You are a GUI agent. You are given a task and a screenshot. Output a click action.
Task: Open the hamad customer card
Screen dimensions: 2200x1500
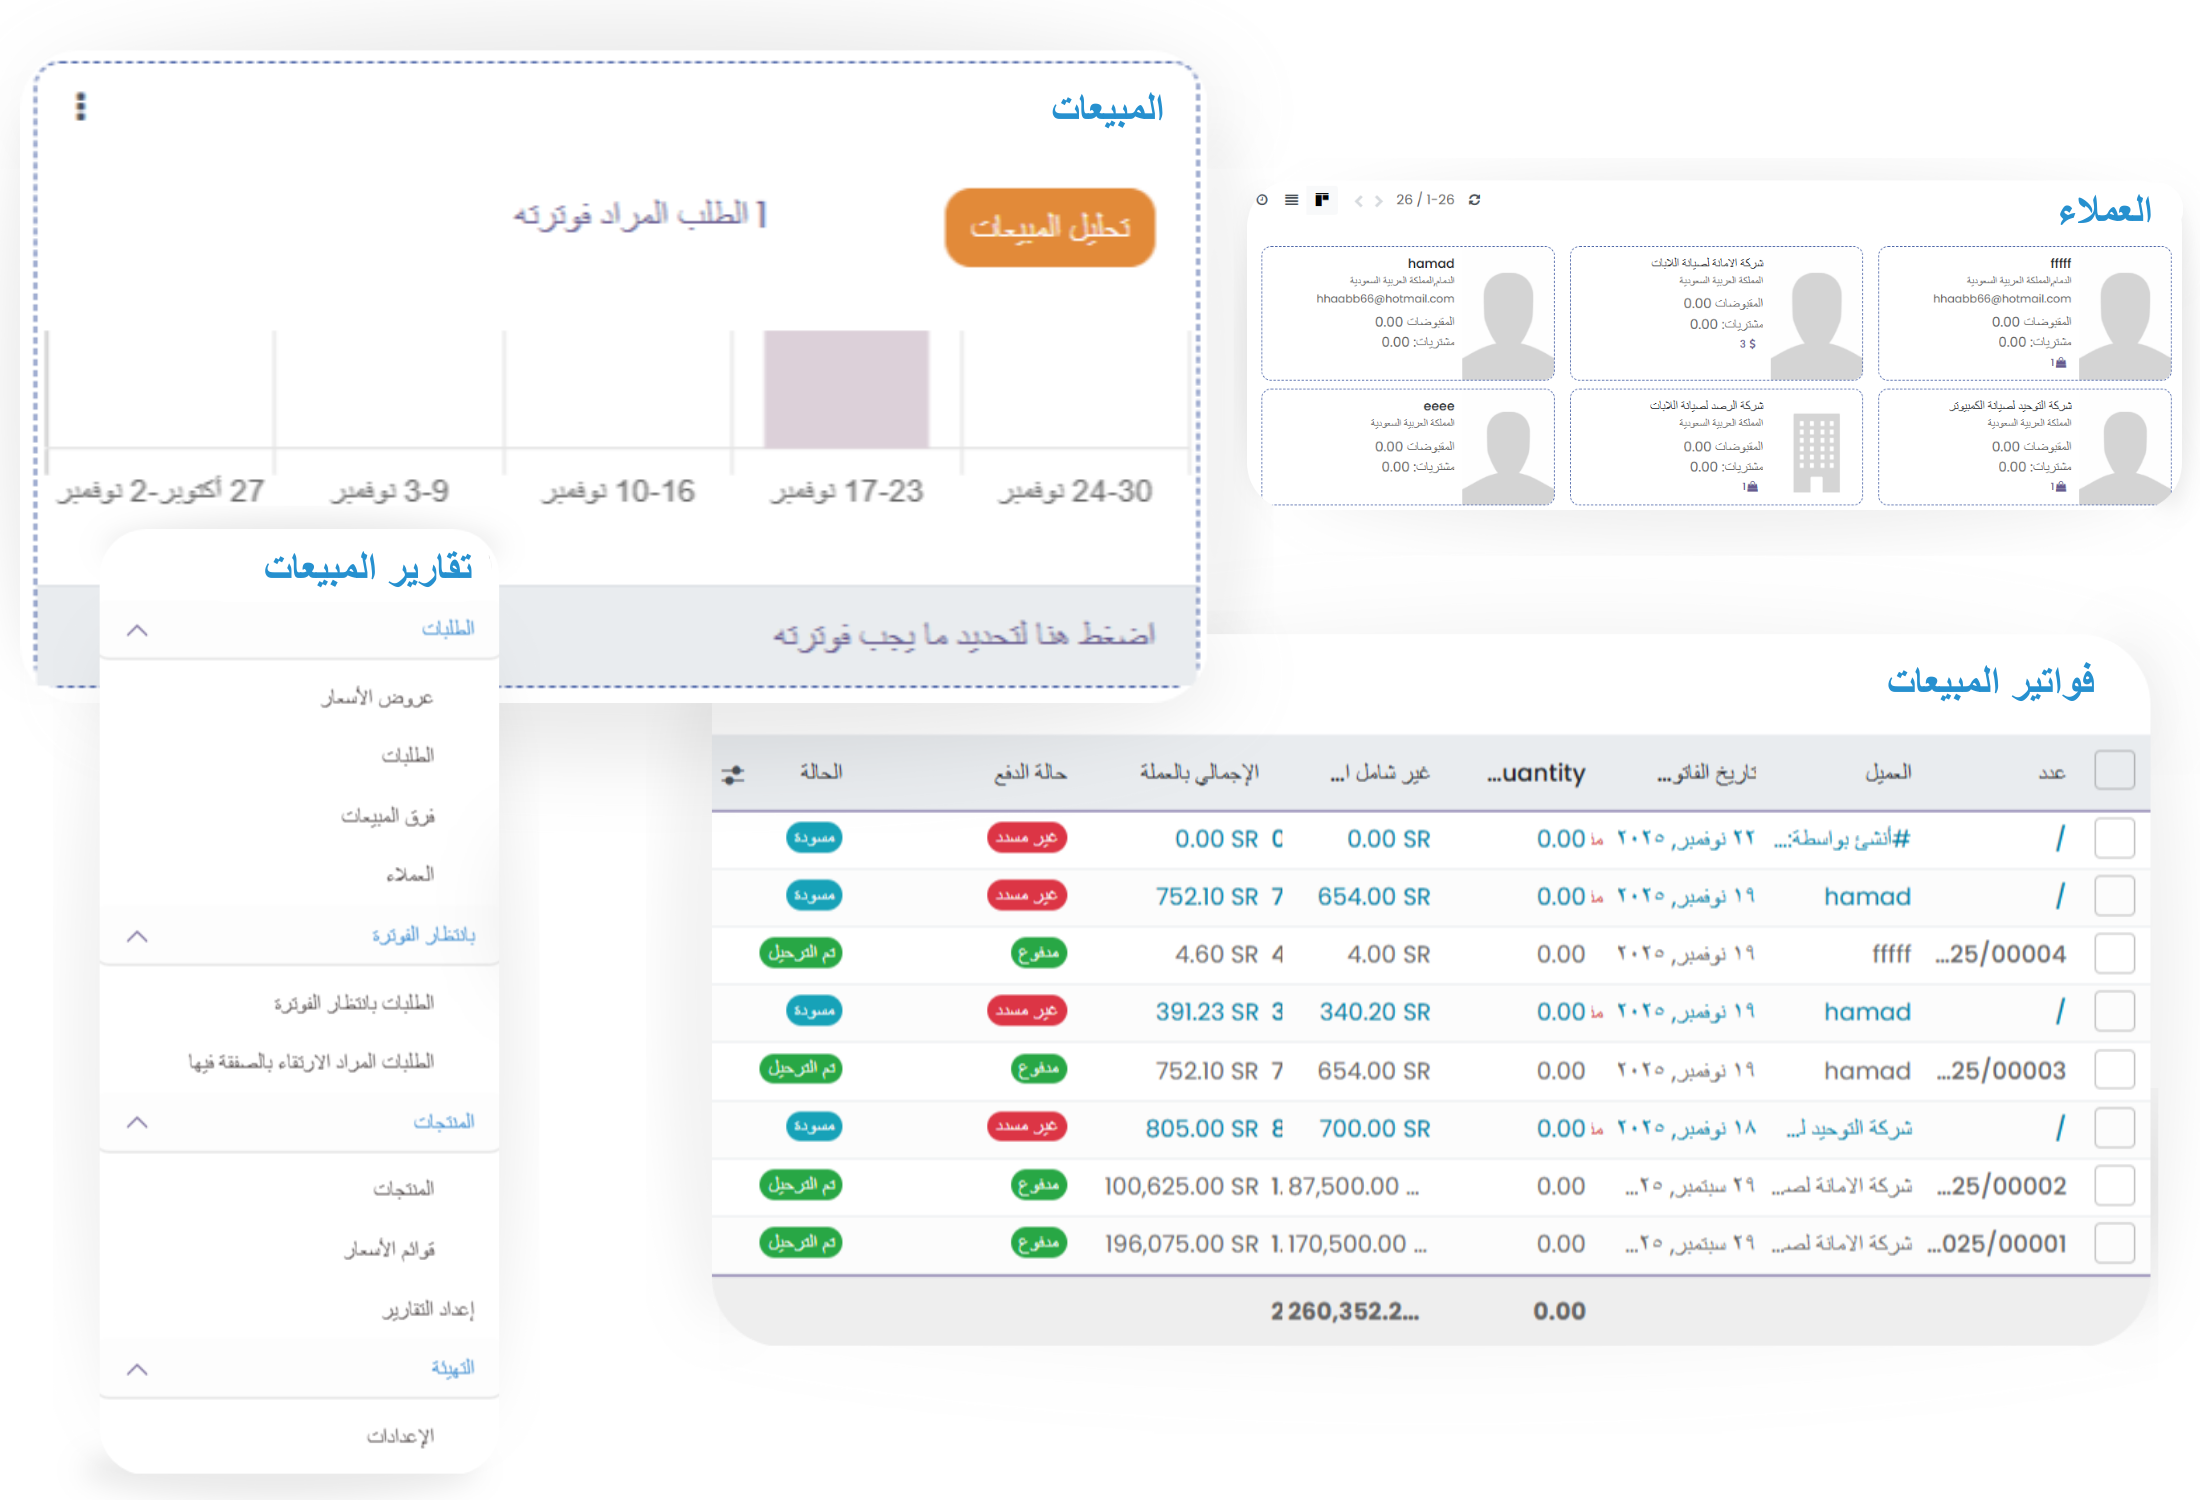coord(1407,313)
